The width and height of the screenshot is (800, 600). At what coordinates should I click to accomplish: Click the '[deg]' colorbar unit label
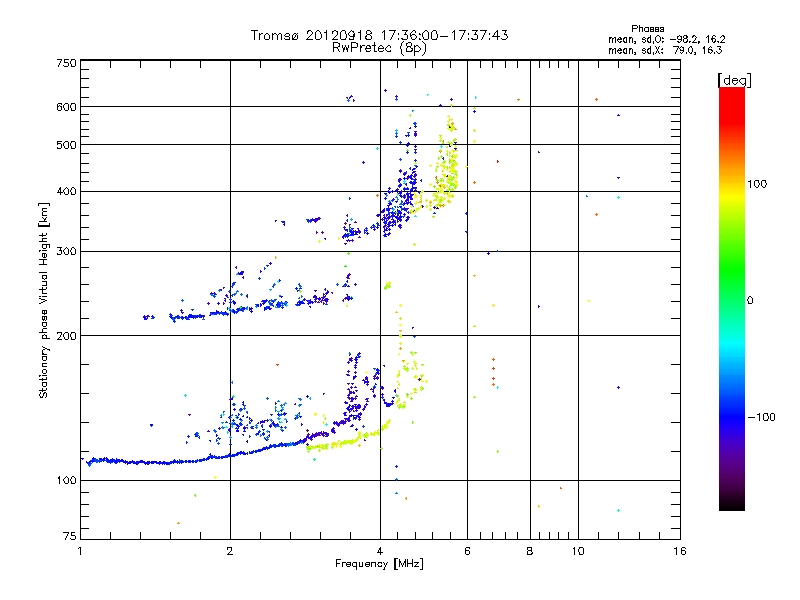pyautogui.click(x=734, y=80)
